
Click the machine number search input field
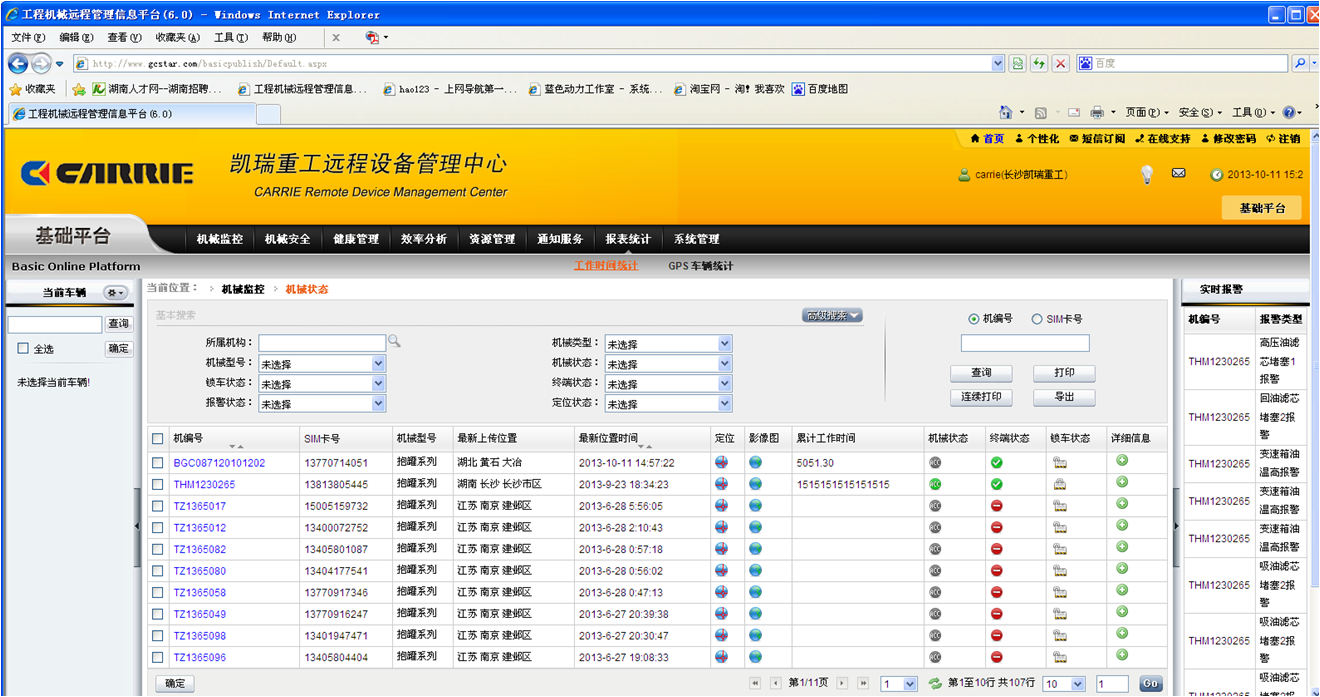[1024, 344]
